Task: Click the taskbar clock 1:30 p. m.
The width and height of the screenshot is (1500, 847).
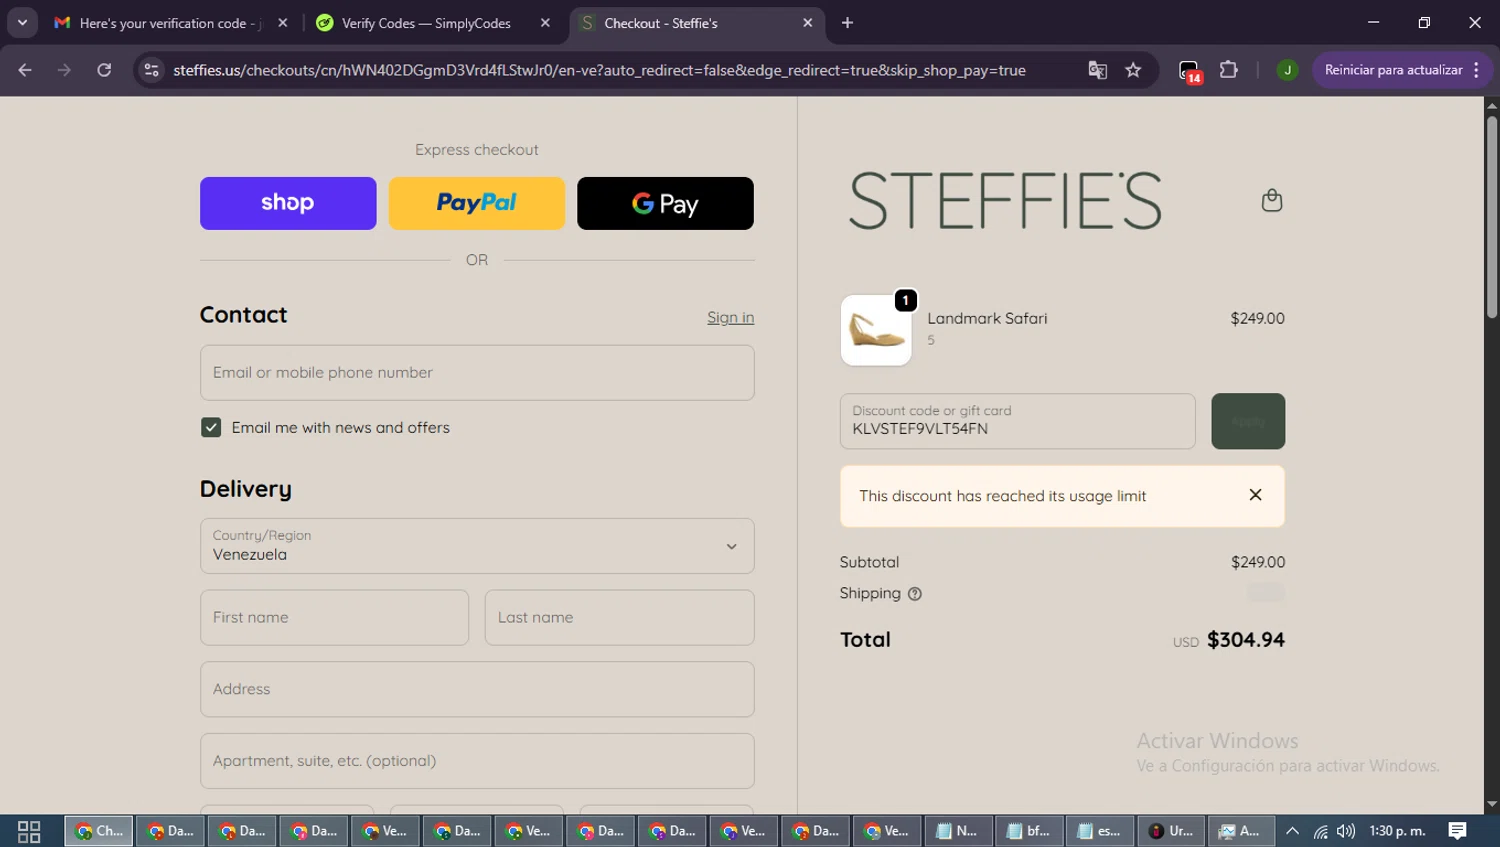Action: [x=1397, y=831]
